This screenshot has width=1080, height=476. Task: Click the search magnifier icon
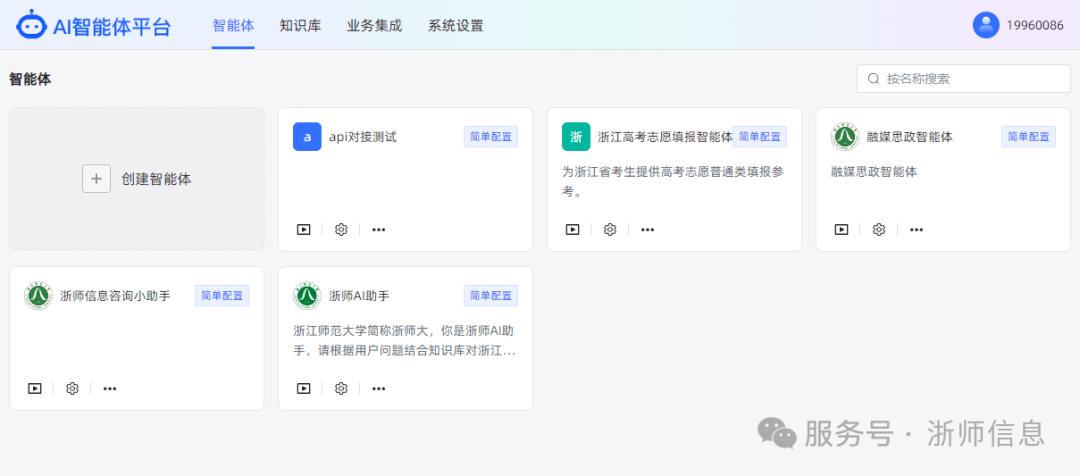[x=873, y=79]
